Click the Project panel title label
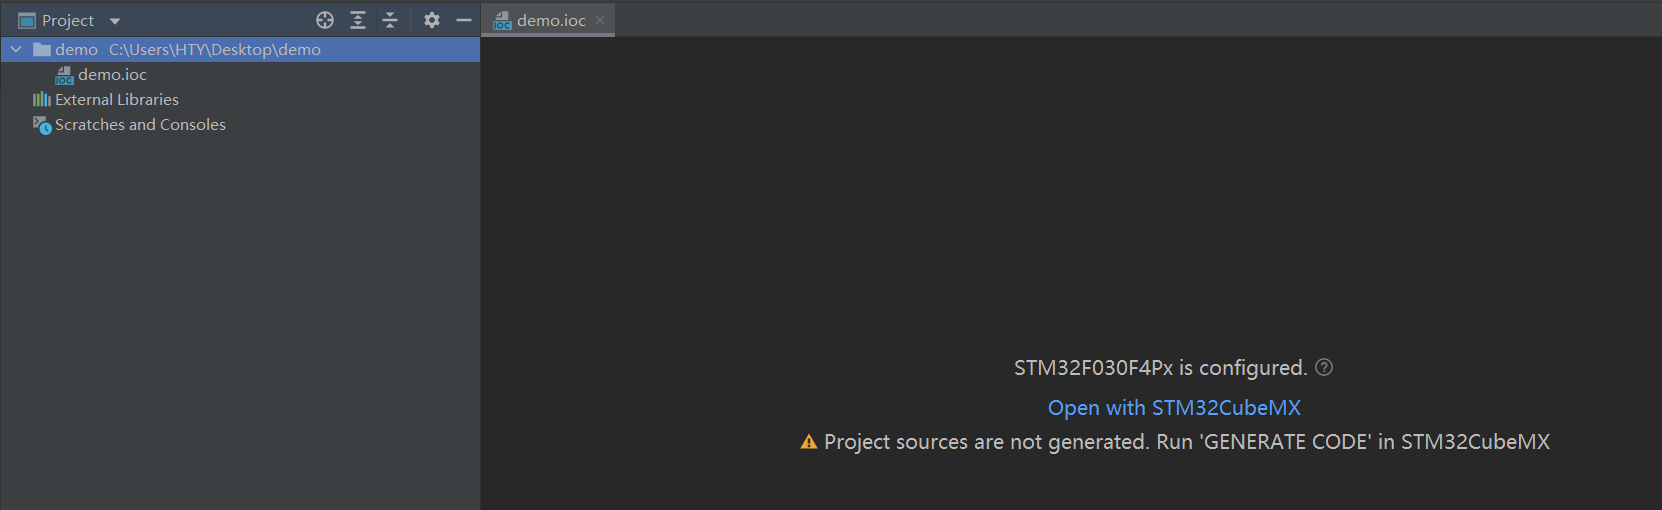 click(x=67, y=21)
